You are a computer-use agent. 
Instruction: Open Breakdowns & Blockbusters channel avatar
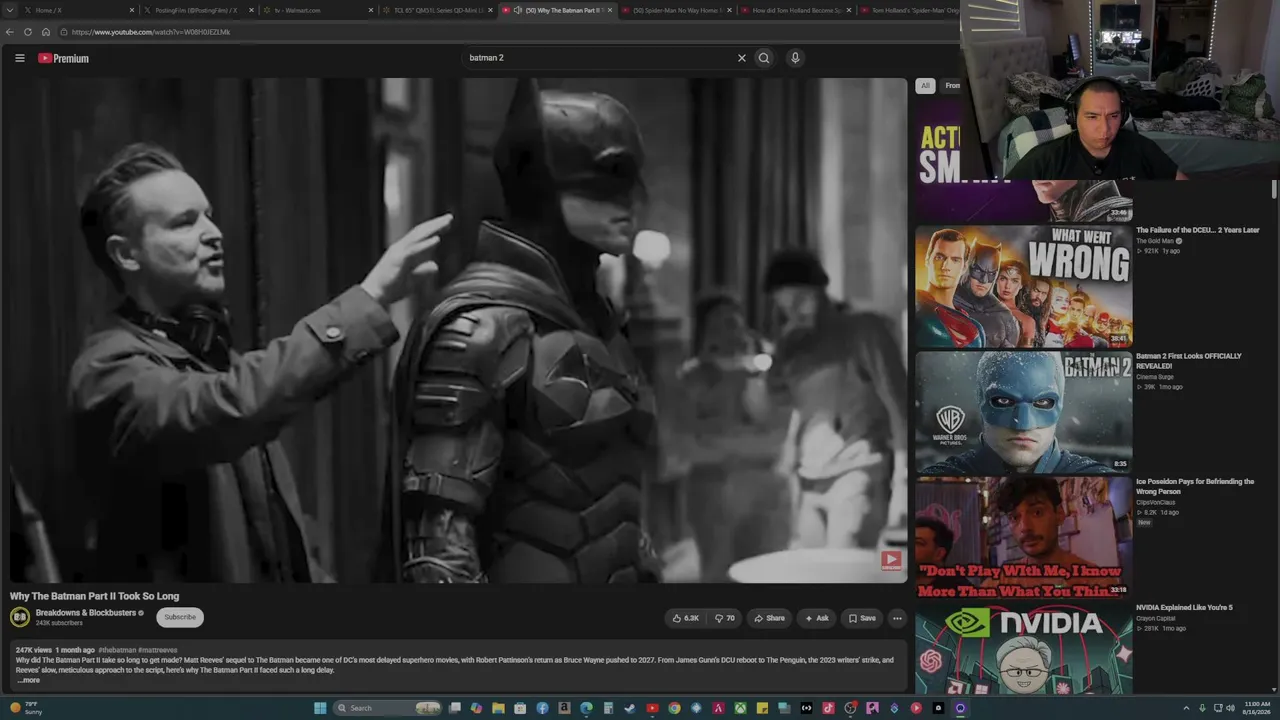coord(20,617)
